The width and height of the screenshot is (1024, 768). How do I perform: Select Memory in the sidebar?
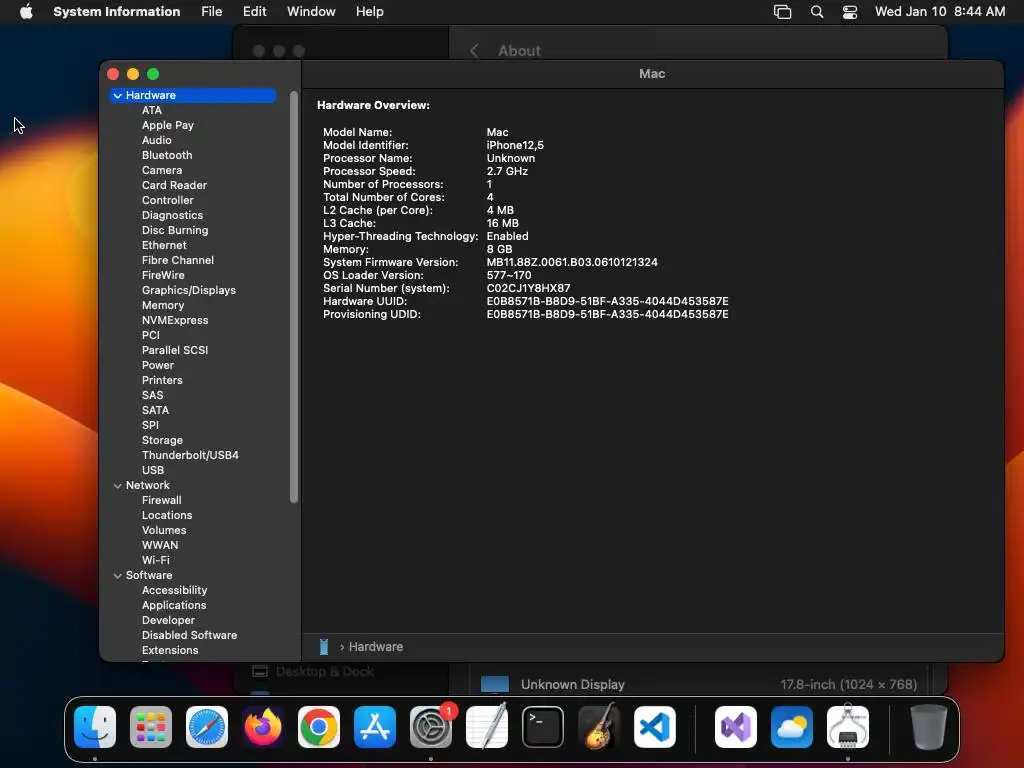click(163, 306)
